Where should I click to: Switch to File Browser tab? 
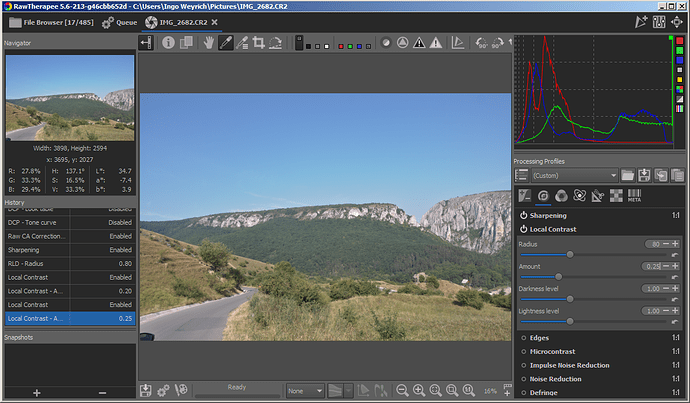[50, 21]
